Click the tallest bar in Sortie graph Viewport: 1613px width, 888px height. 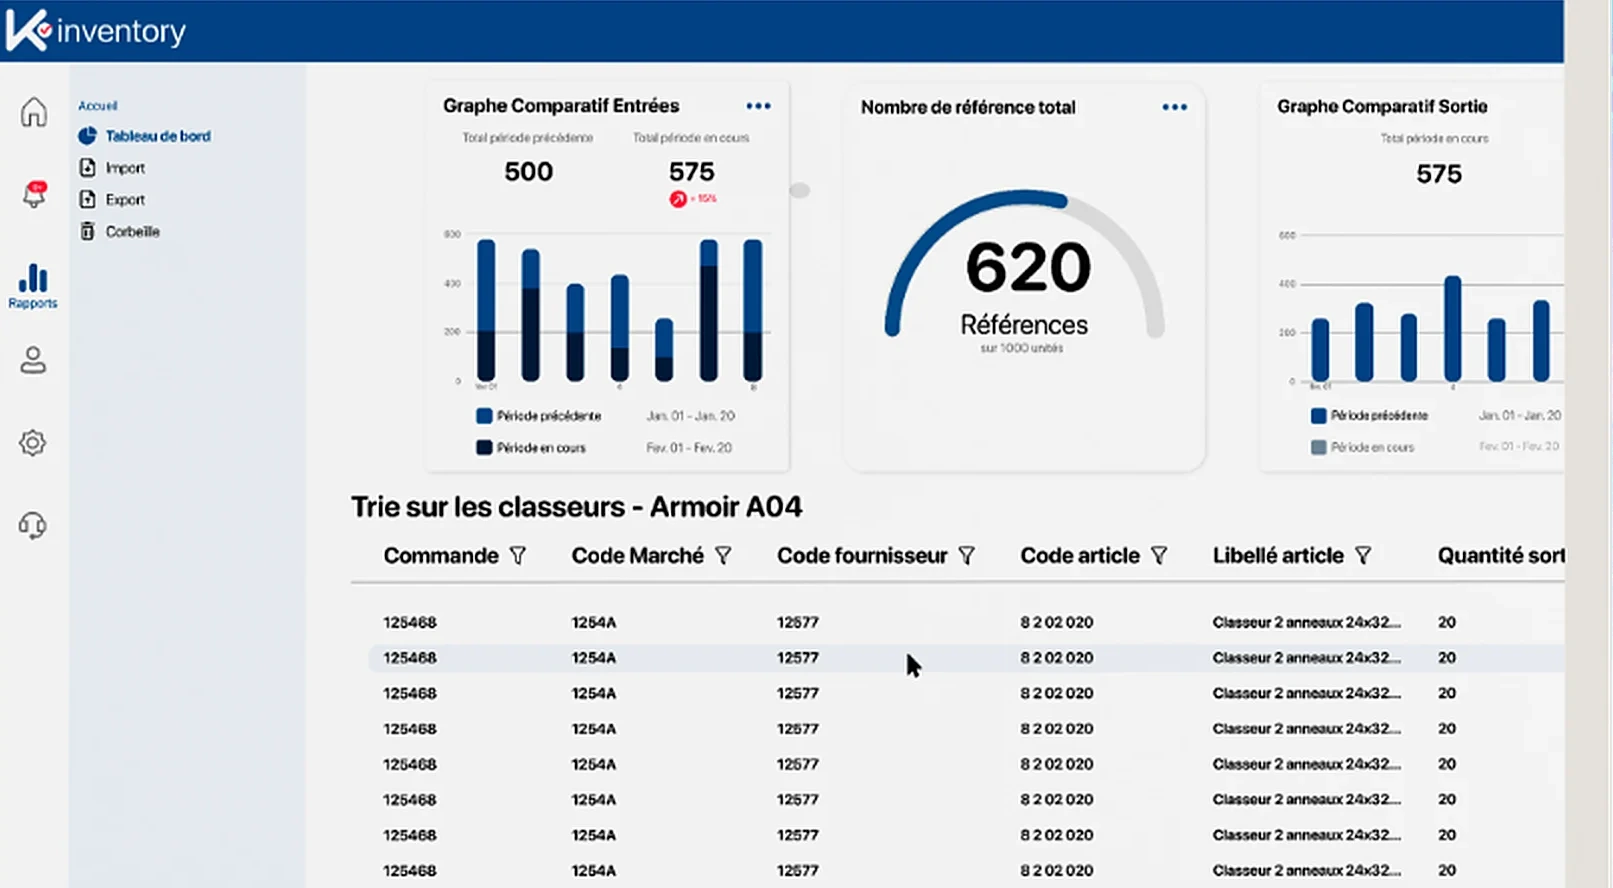click(x=1453, y=328)
